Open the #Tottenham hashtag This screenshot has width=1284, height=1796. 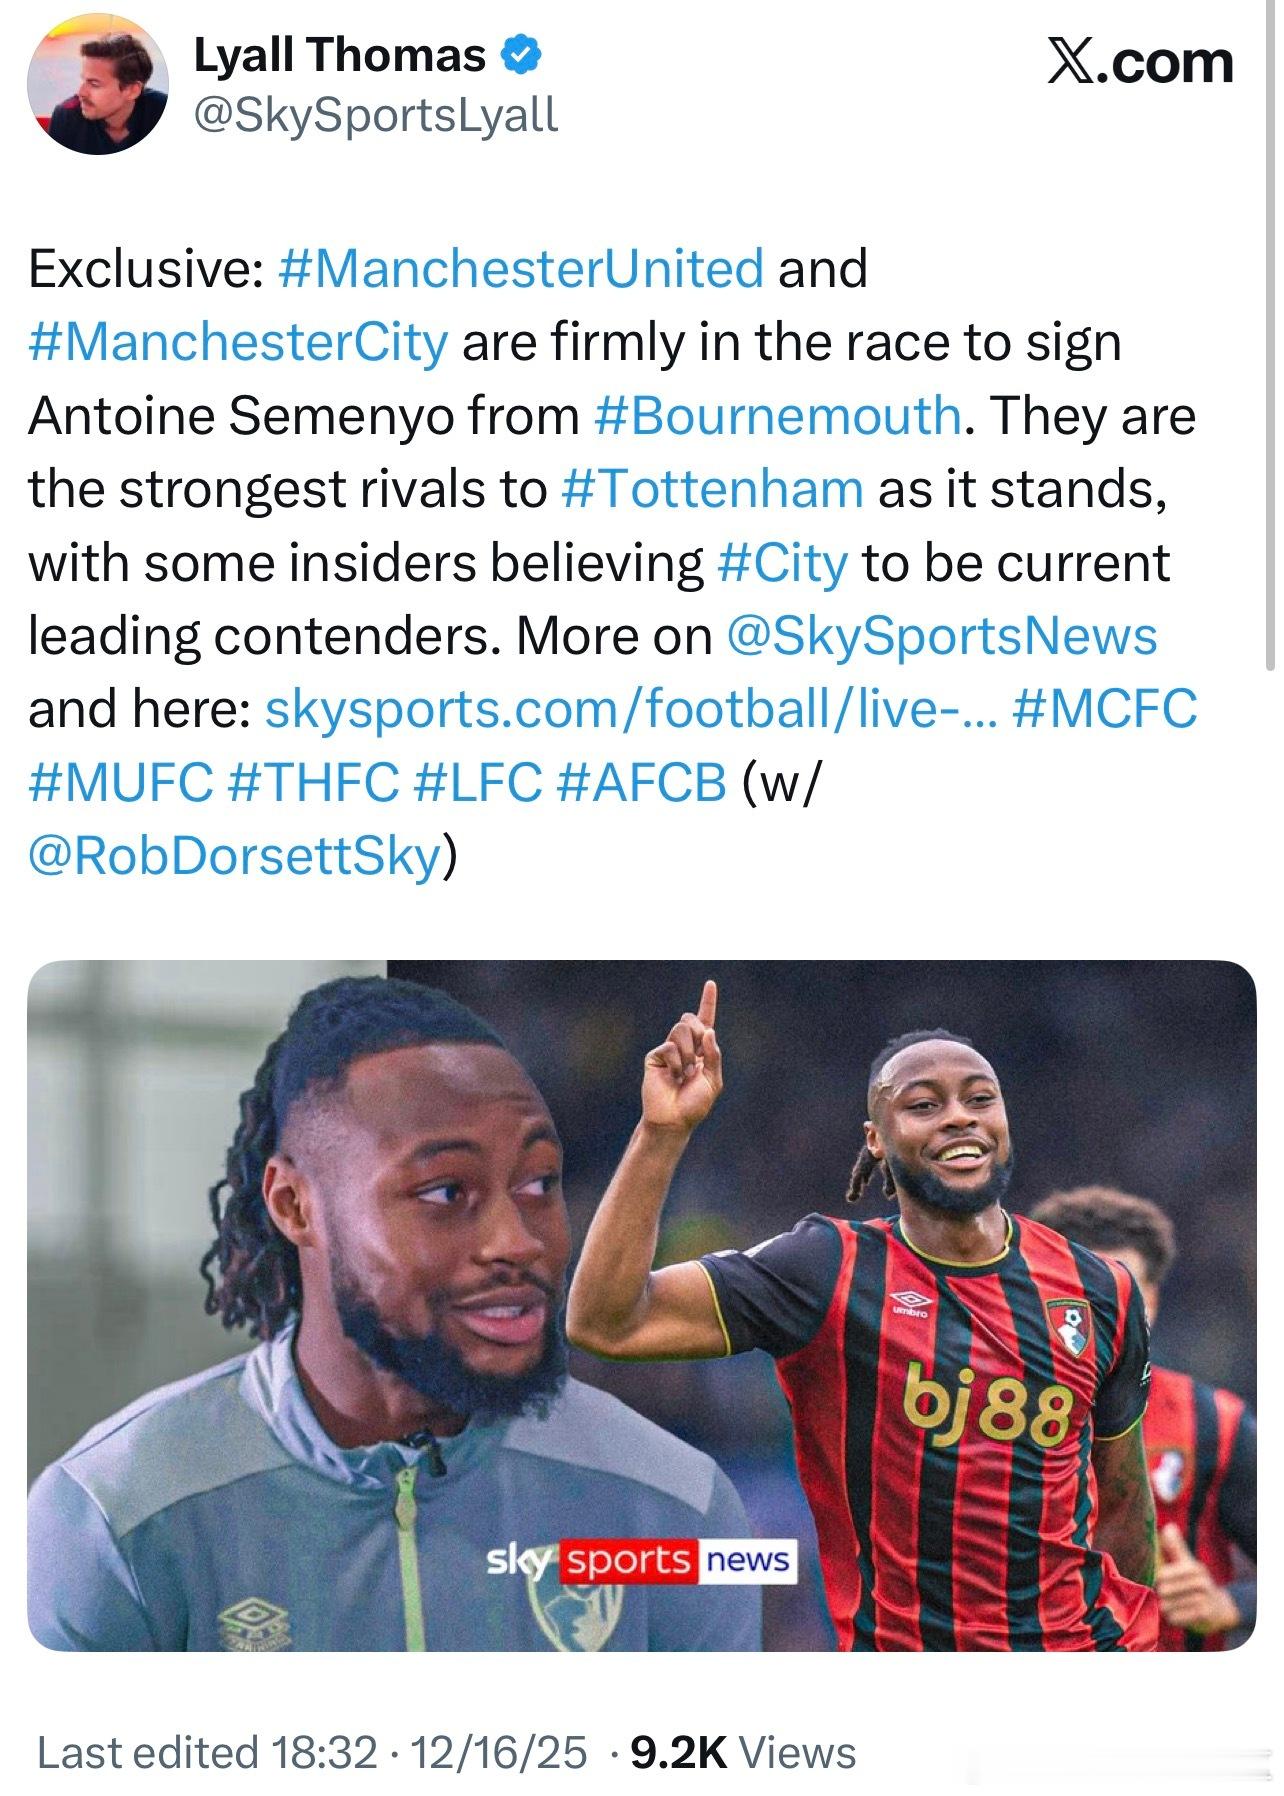pos(712,488)
